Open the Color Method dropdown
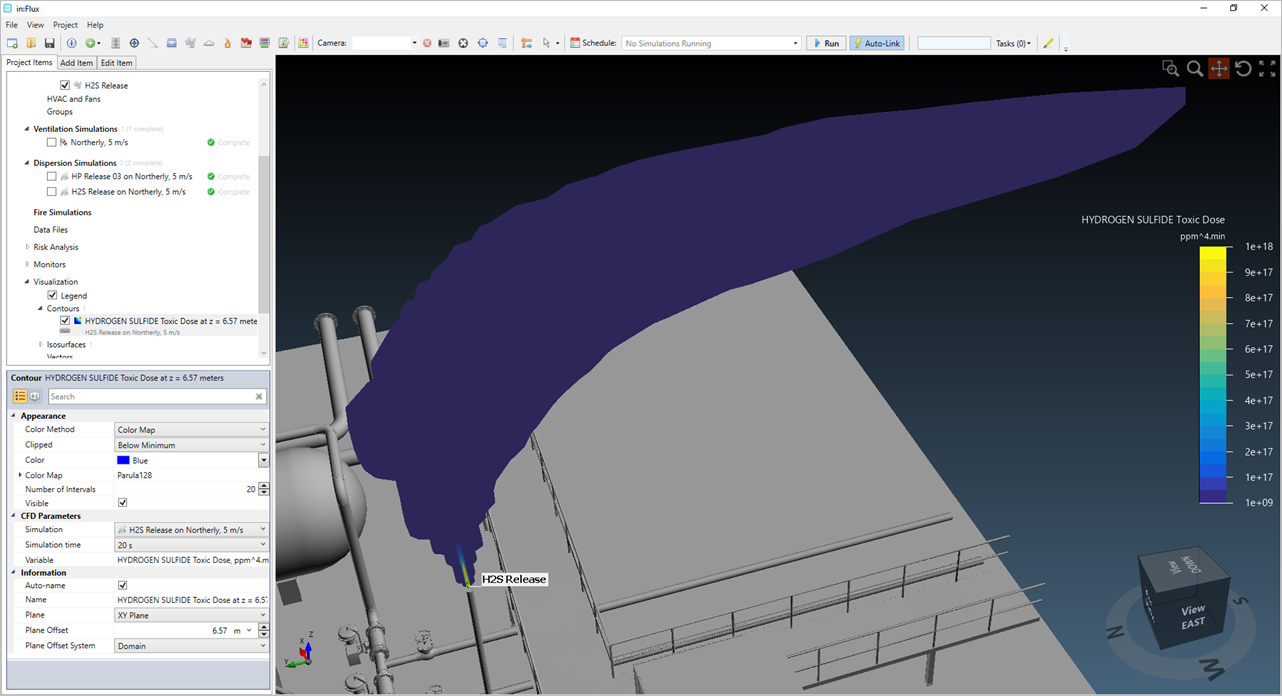Screen dimensions: 1282x696 [x=191, y=430]
